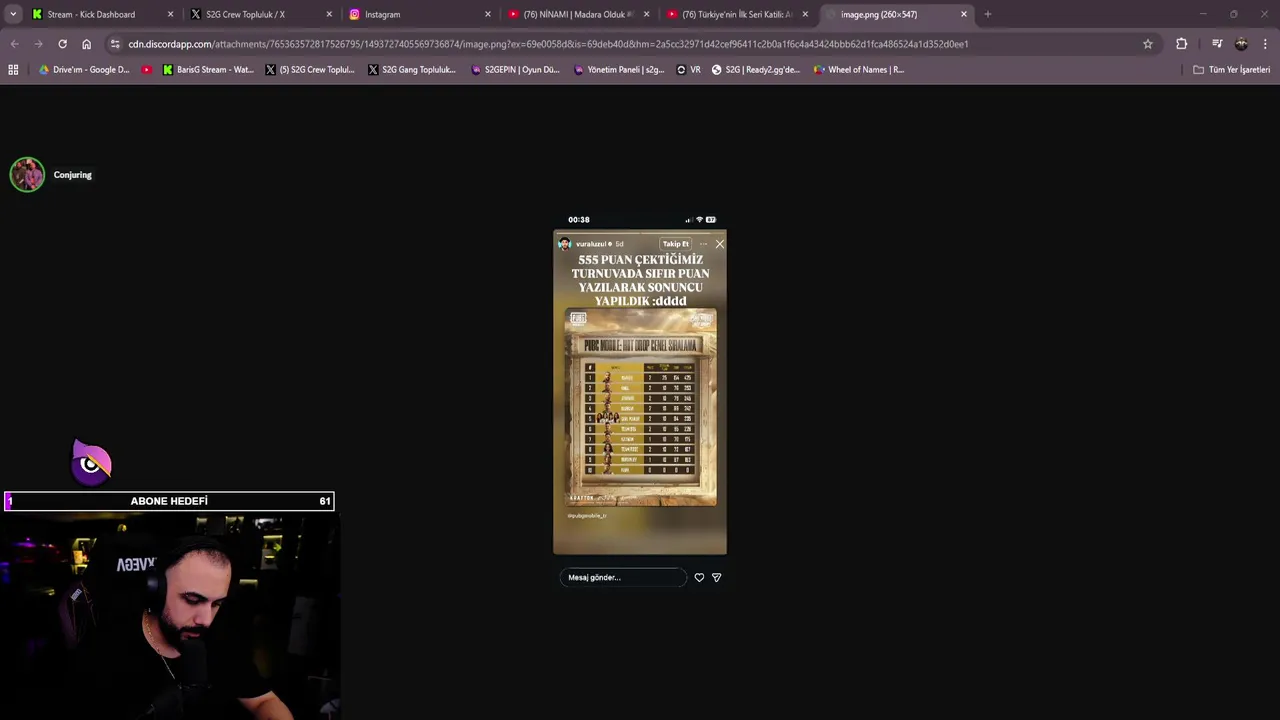The width and height of the screenshot is (1280, 720).
Task: Open the browser extensions menu
Action: tap(1182, 44)
